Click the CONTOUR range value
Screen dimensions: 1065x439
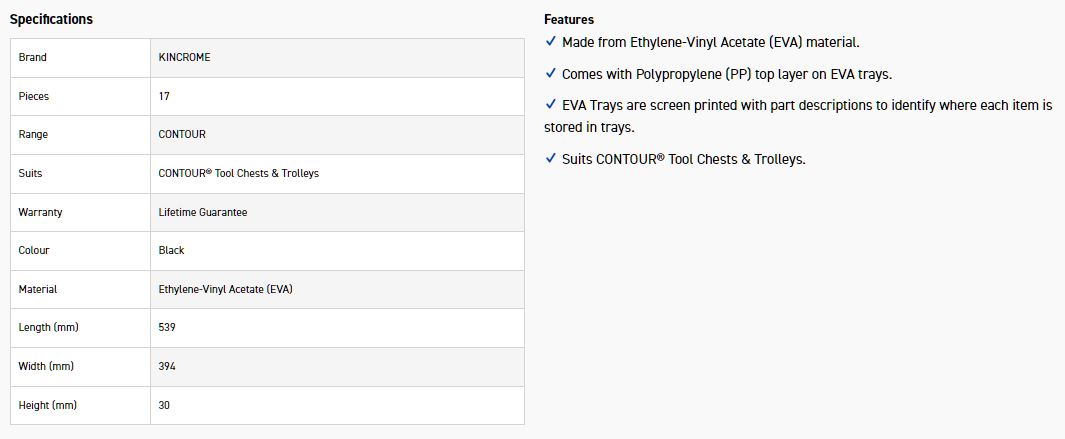click(x=182, y=135)
